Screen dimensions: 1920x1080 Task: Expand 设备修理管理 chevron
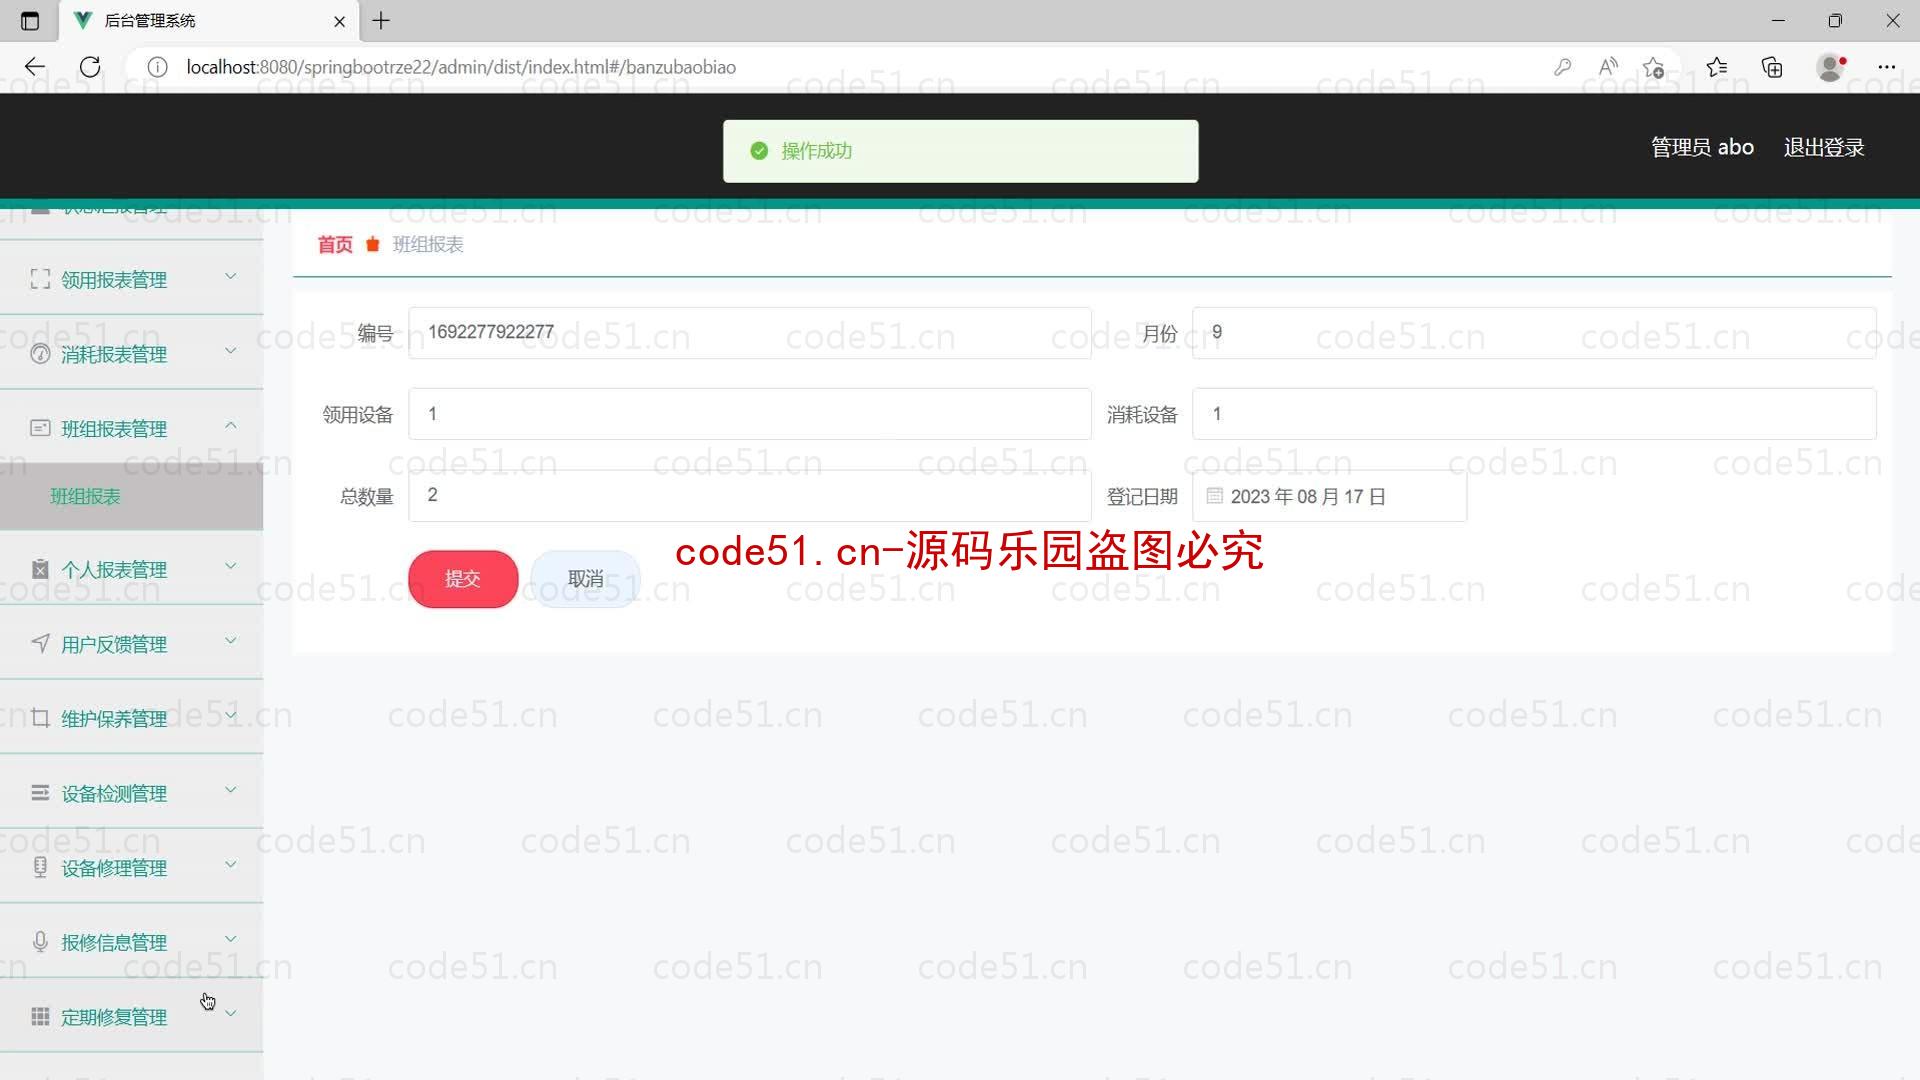[231, 864]
